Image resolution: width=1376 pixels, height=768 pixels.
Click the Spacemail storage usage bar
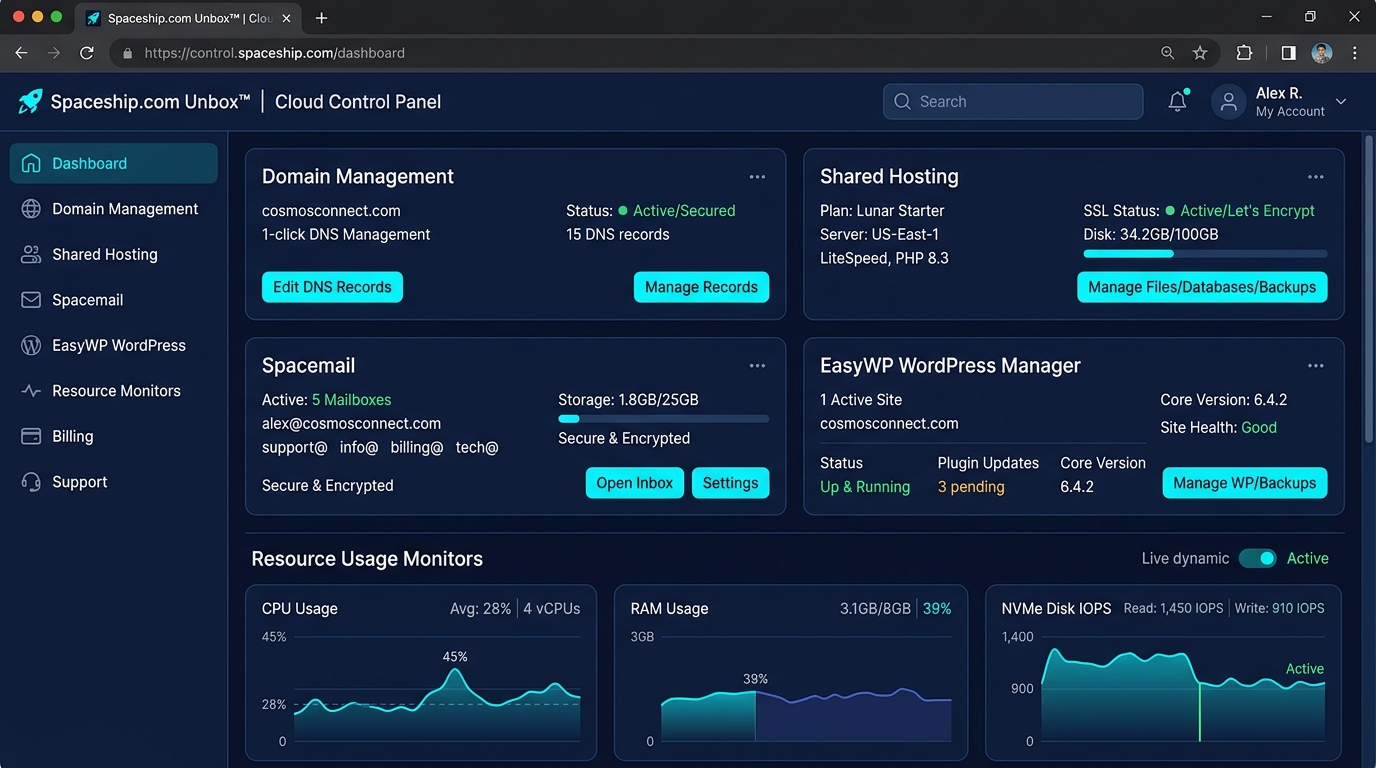[x=663, y=419]
